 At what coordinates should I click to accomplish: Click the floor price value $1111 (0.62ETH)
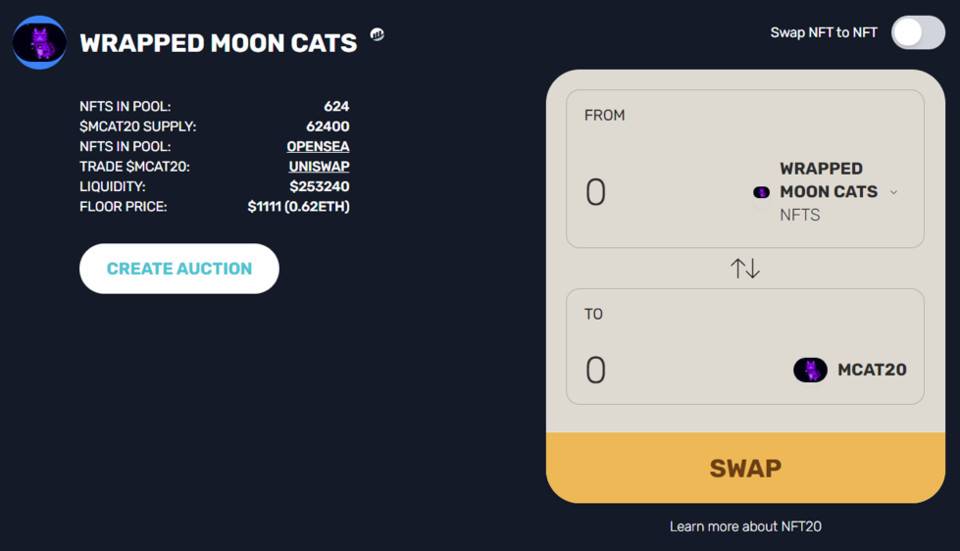pos(298,207)
